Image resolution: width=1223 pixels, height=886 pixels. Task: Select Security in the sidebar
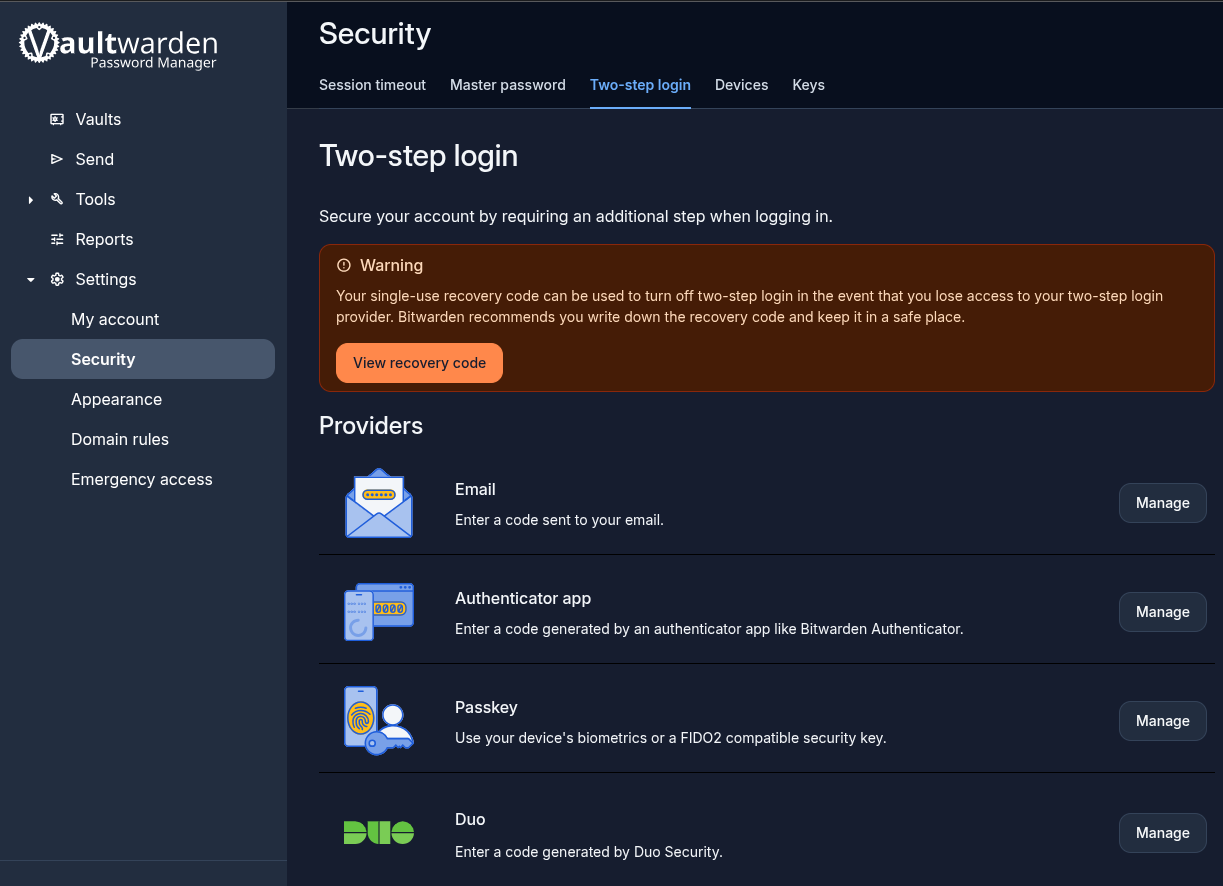click(143, 359)
